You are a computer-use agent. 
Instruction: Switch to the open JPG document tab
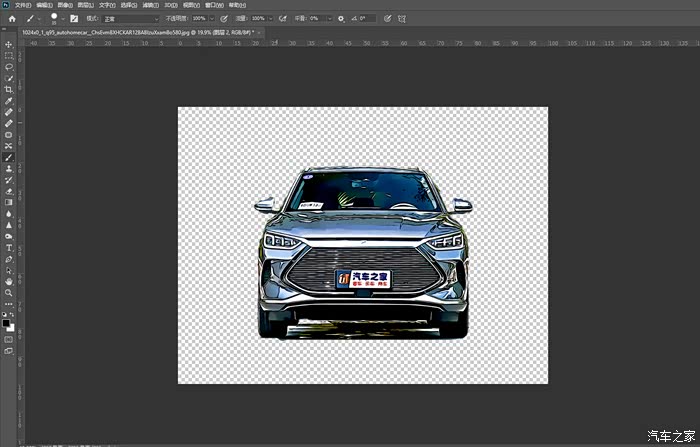[140, 32]
